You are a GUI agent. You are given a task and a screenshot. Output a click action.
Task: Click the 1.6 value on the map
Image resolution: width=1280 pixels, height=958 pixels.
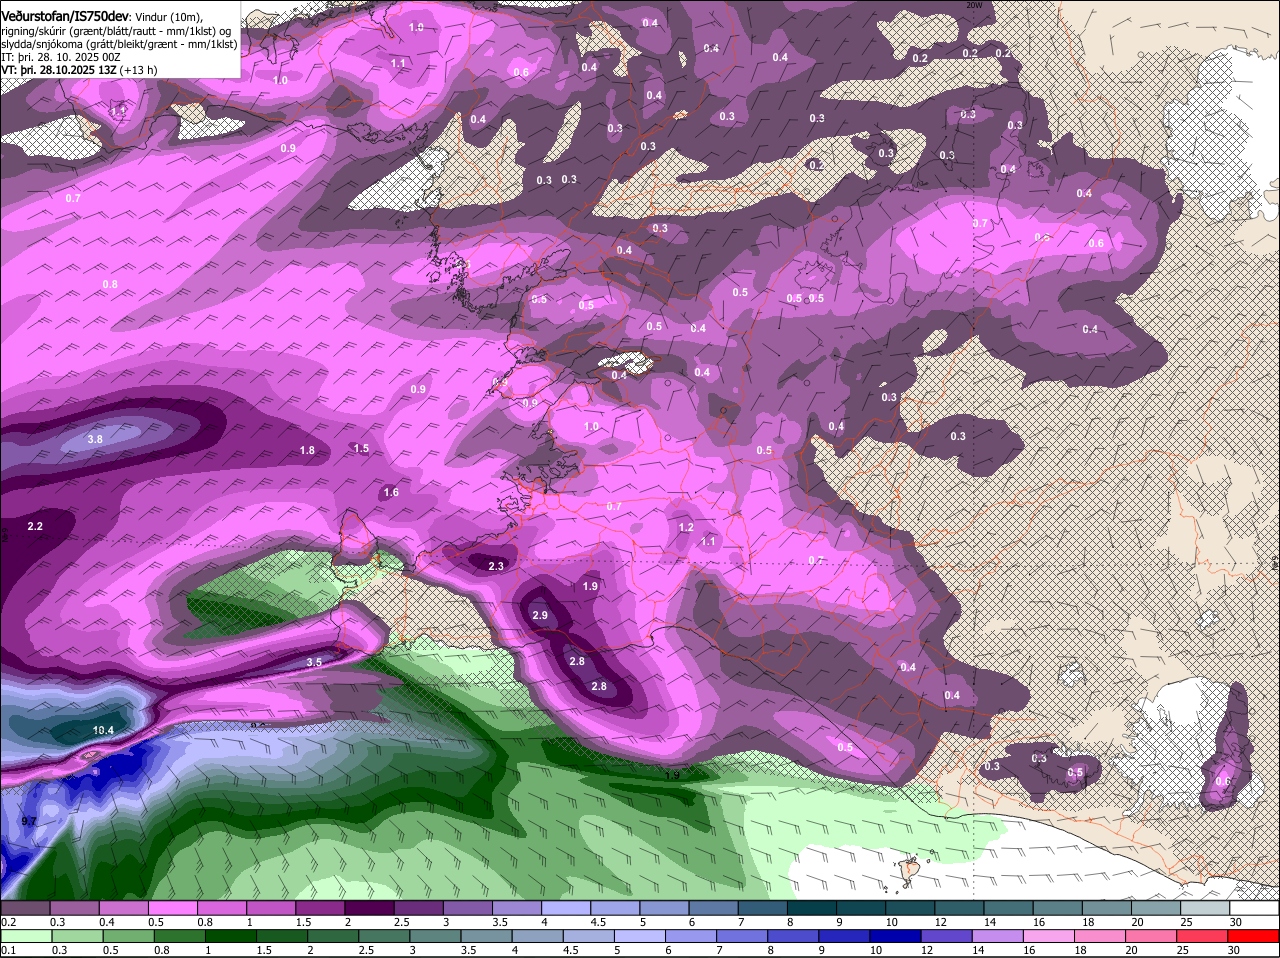pyautogui.click(x=391, y=492)
